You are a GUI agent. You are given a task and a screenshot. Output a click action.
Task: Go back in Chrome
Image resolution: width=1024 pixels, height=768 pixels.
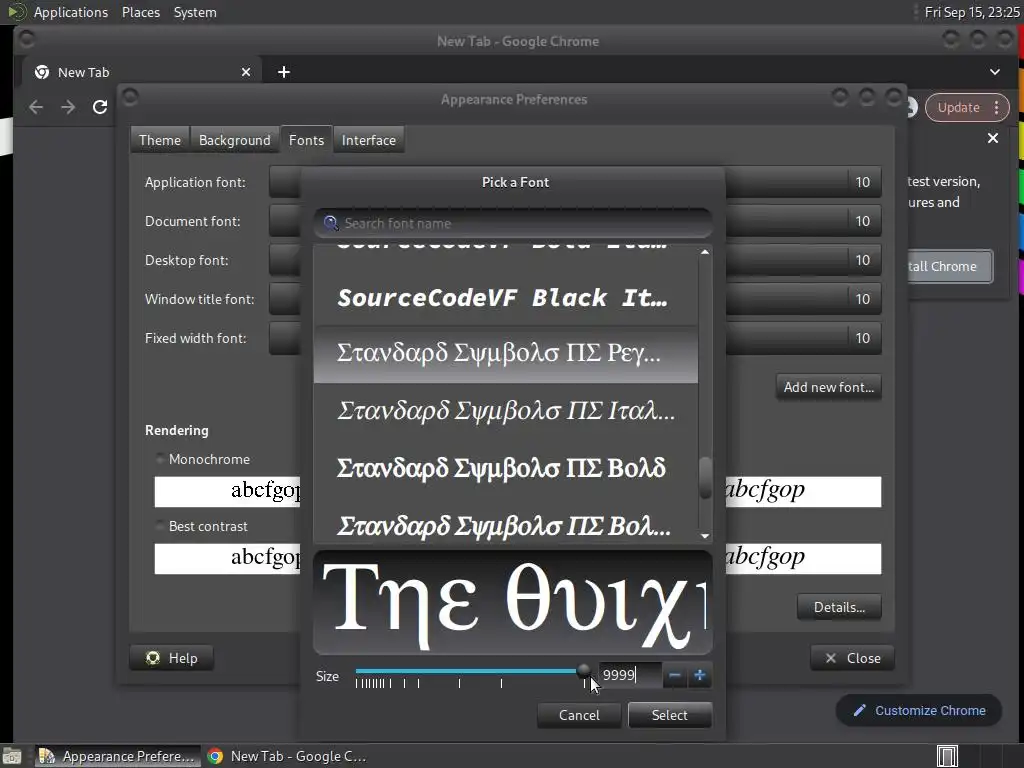coord(36,107)
